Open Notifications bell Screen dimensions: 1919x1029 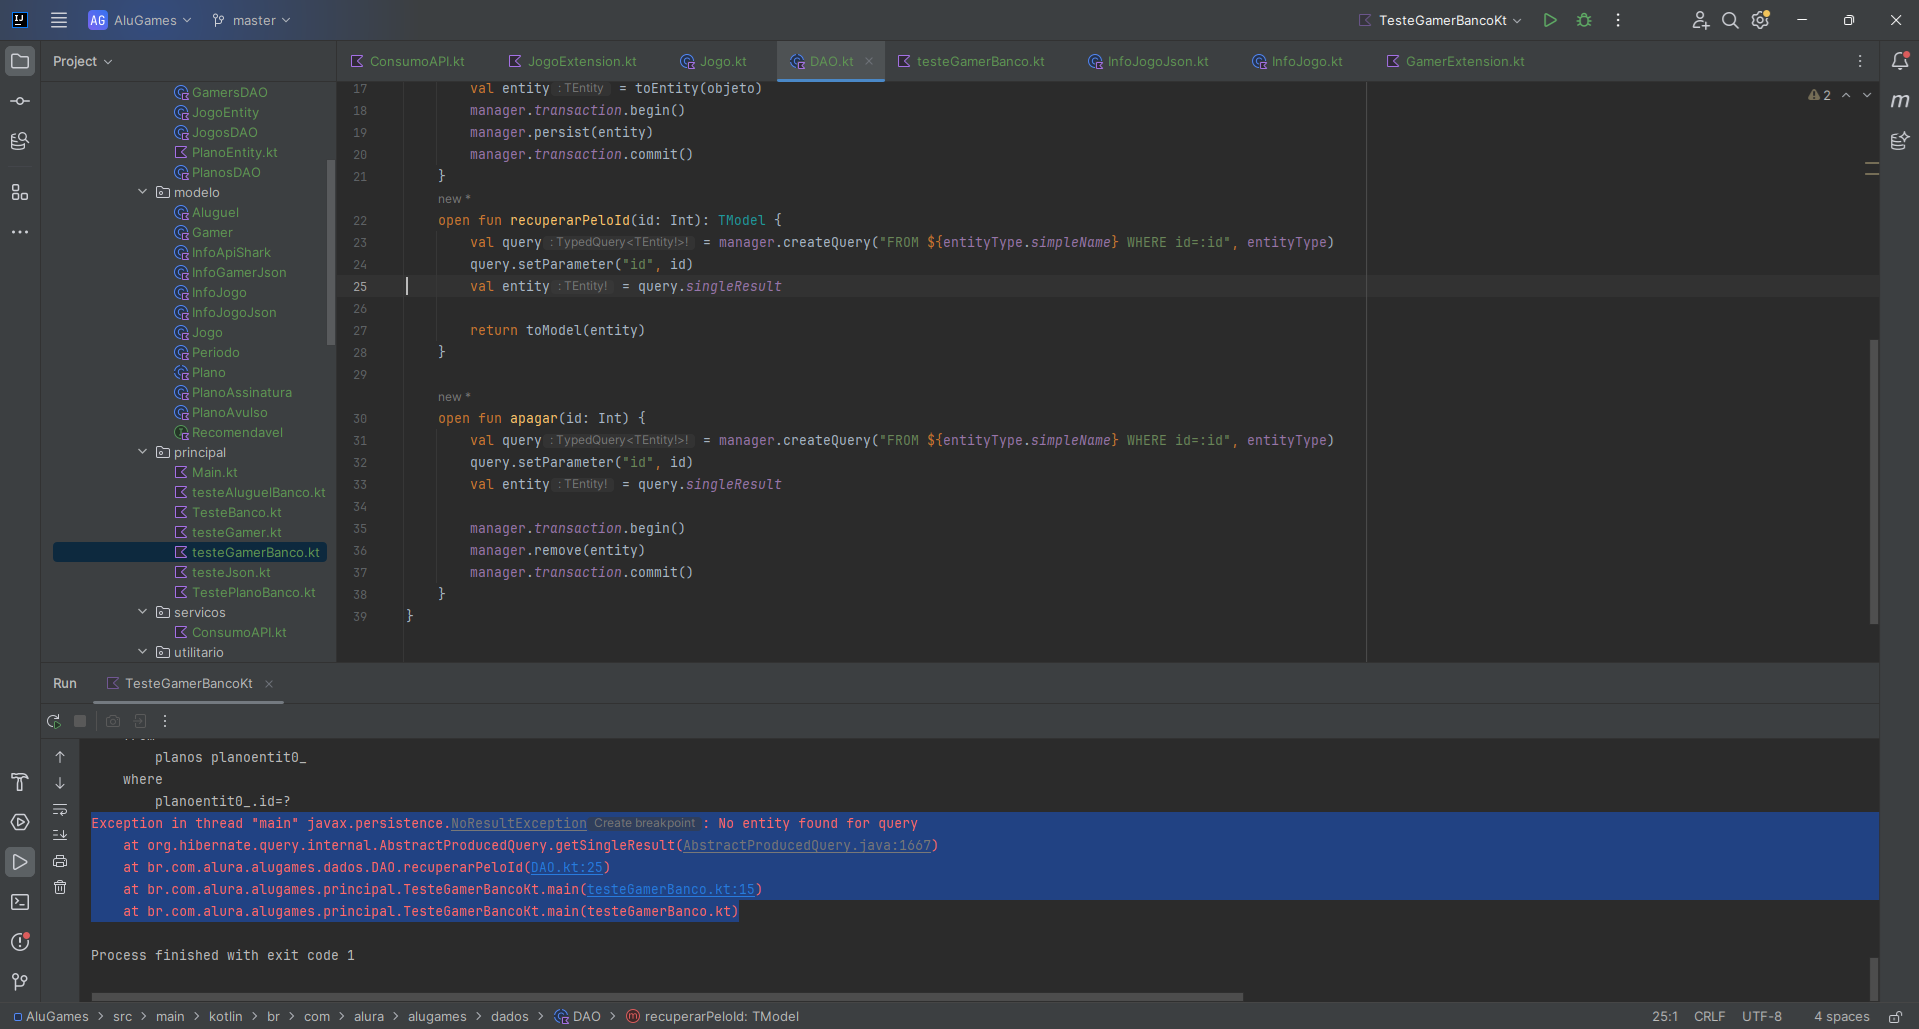tap(1900, 61)
